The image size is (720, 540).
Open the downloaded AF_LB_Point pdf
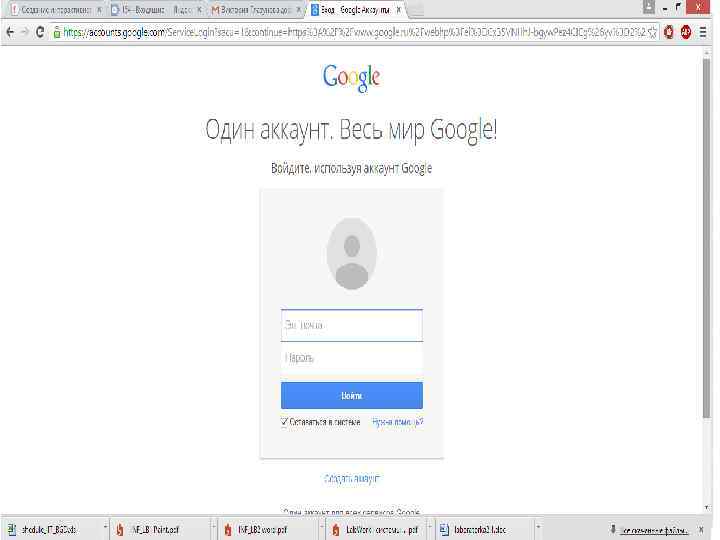[x=154, y=529]
